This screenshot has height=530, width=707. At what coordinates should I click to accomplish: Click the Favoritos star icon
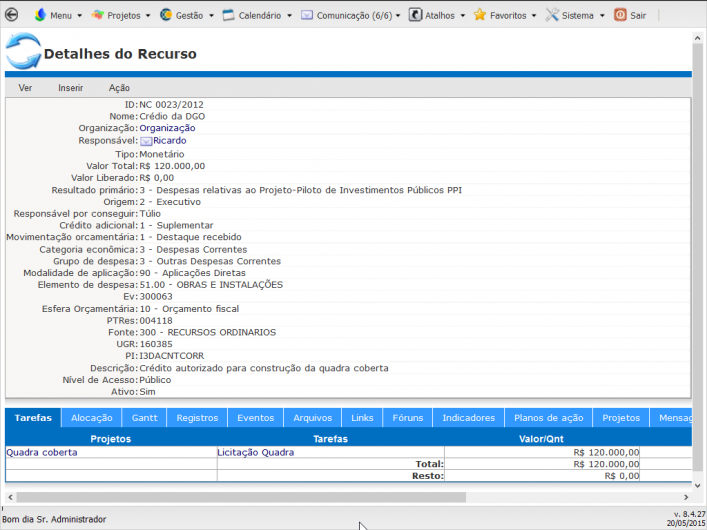coord(480,15)
